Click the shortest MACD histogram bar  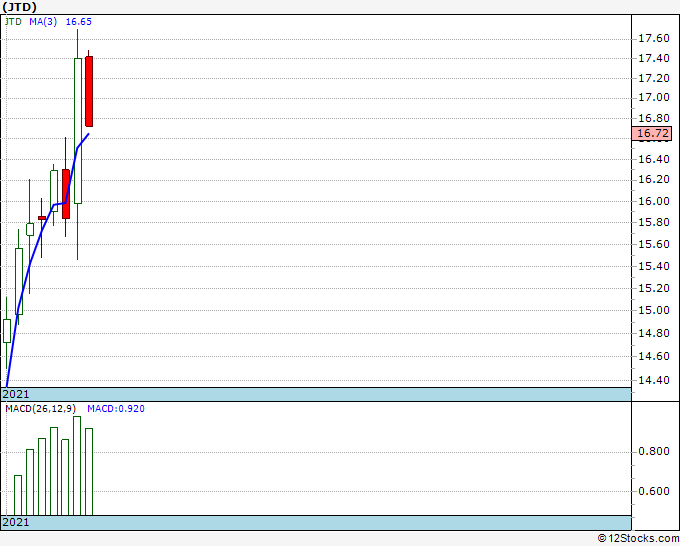18,495
